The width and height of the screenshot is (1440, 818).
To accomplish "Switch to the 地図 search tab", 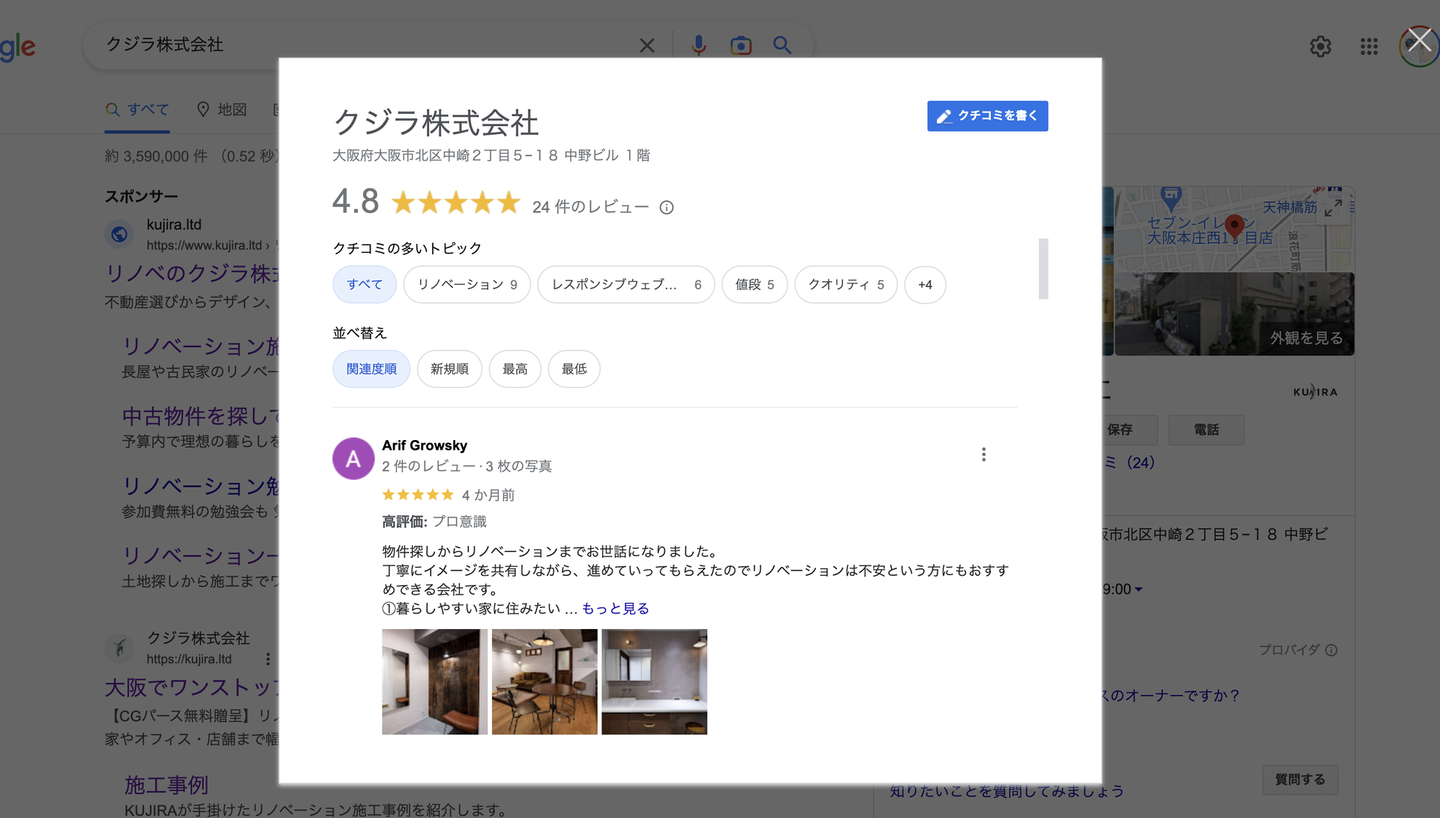I will pyautogui.click(x=222, y=110).
